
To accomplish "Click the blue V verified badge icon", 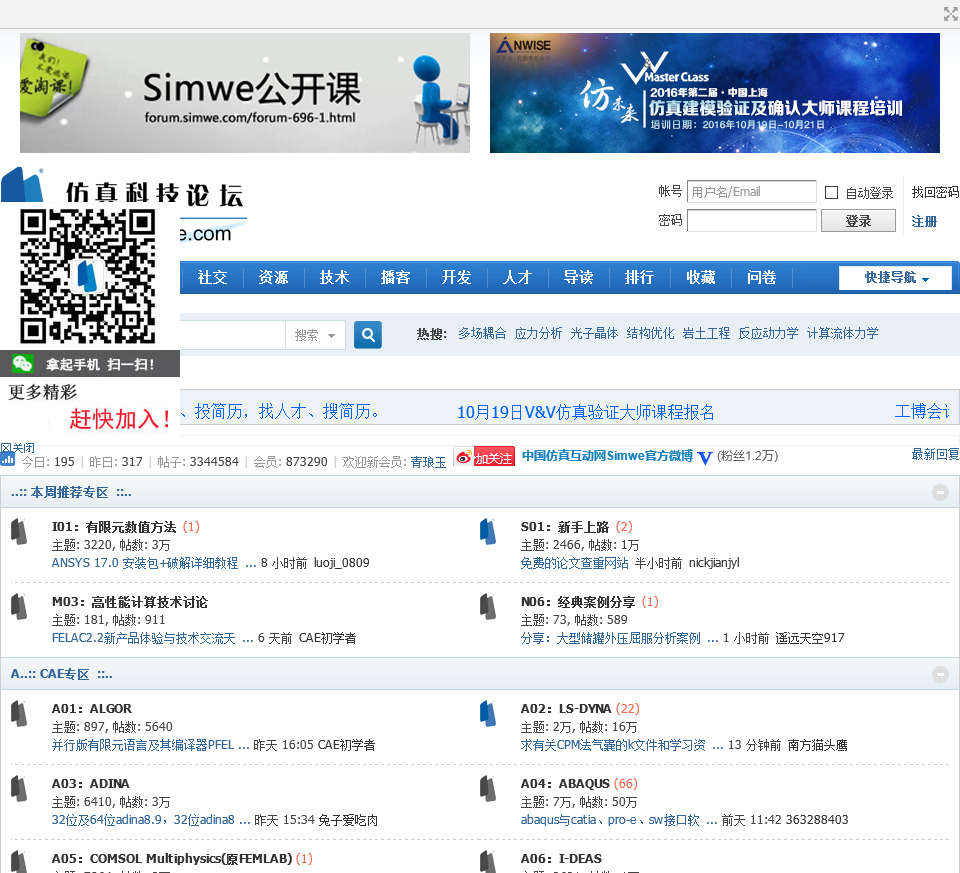I will pos(705,457).
